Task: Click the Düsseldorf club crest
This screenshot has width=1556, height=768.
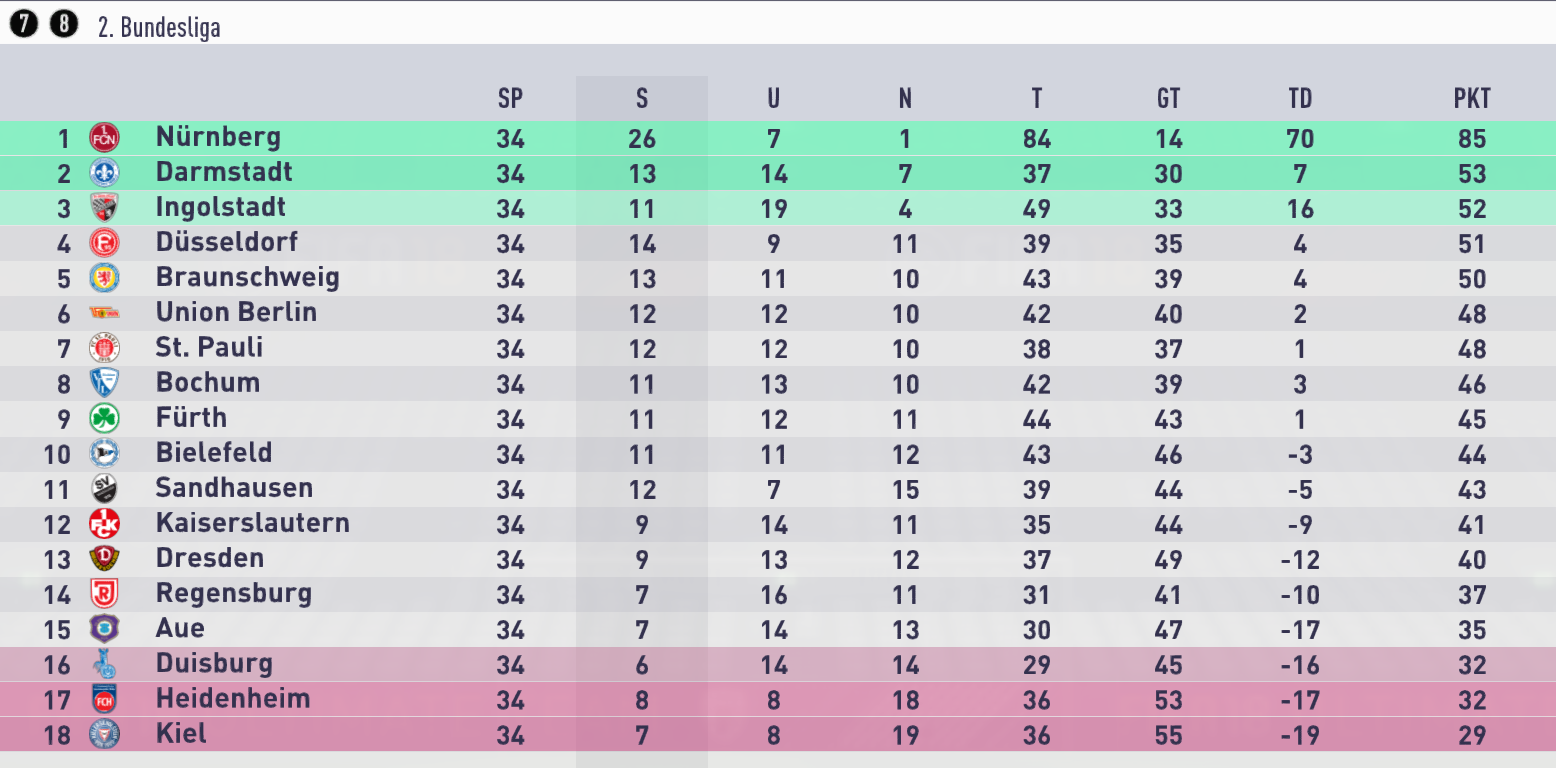Action: [104, 243]
